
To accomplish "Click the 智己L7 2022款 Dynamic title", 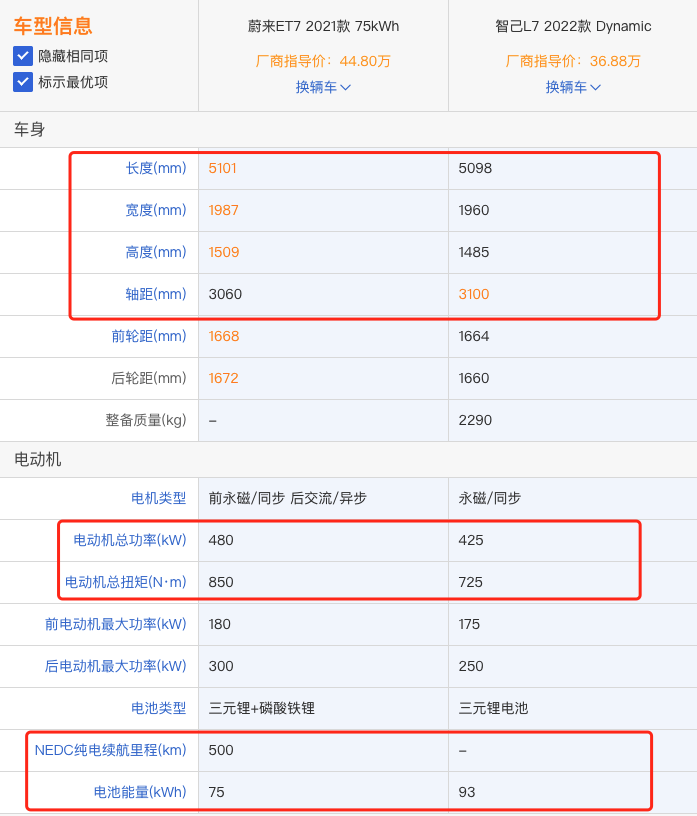I will 573,26.
